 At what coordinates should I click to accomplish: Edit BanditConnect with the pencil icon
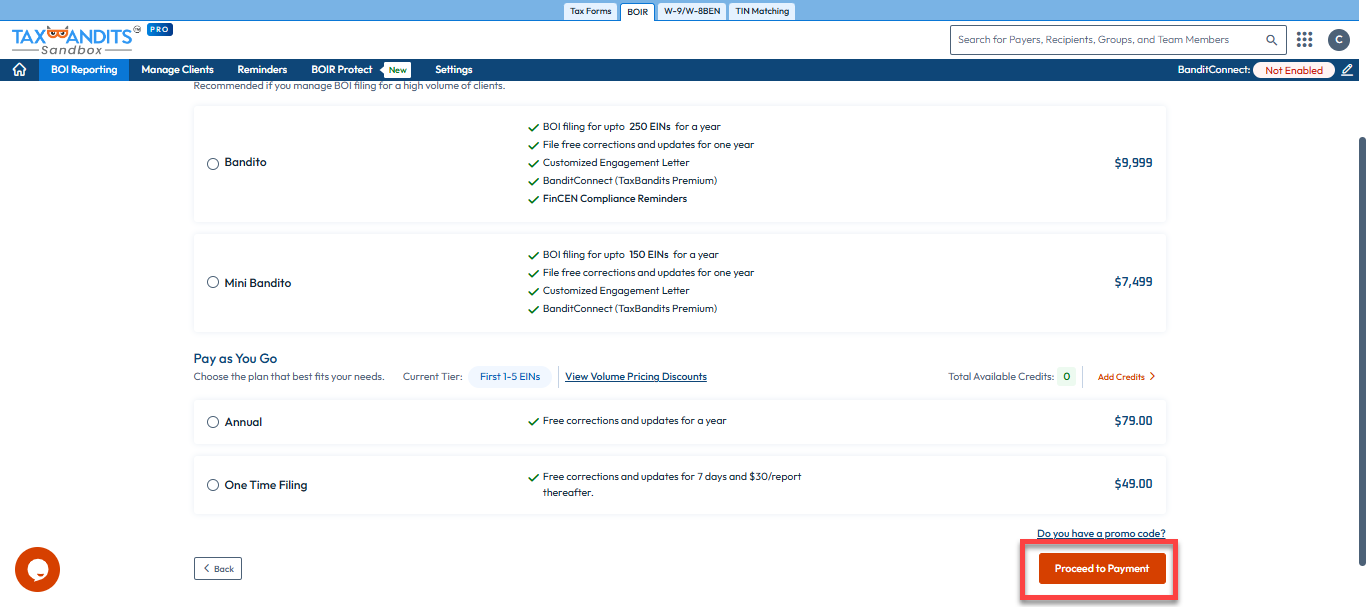click(x=1347, y=70)
